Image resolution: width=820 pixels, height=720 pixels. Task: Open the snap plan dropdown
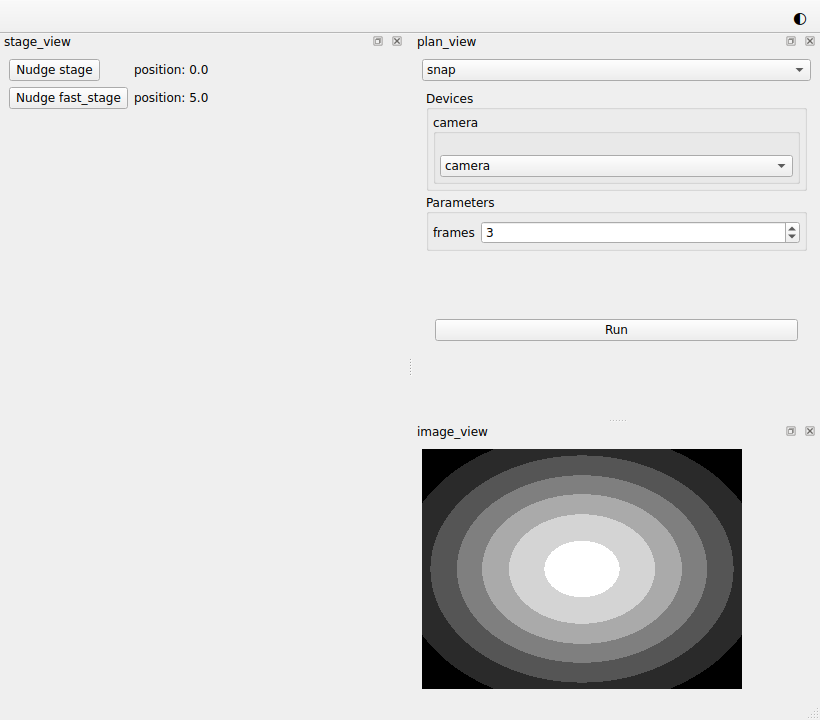coord(616,70)
